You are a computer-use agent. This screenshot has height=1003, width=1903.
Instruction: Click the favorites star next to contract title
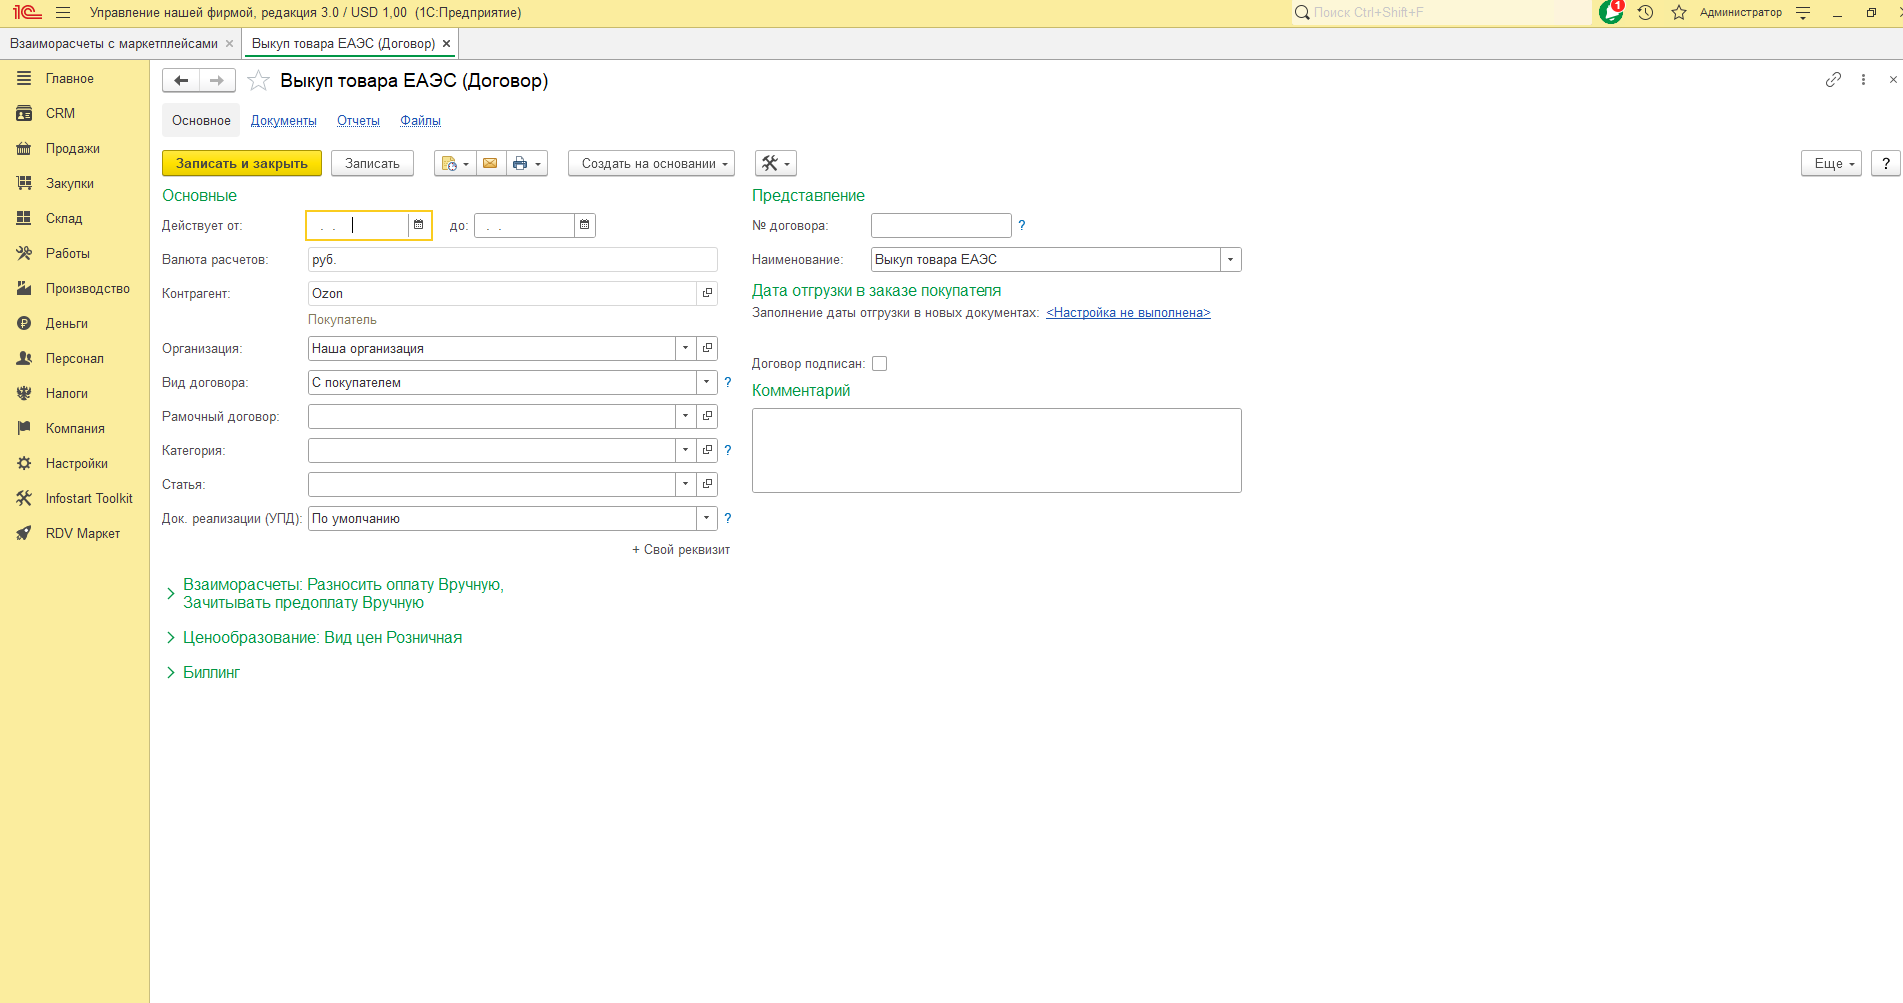pos(258,81)
